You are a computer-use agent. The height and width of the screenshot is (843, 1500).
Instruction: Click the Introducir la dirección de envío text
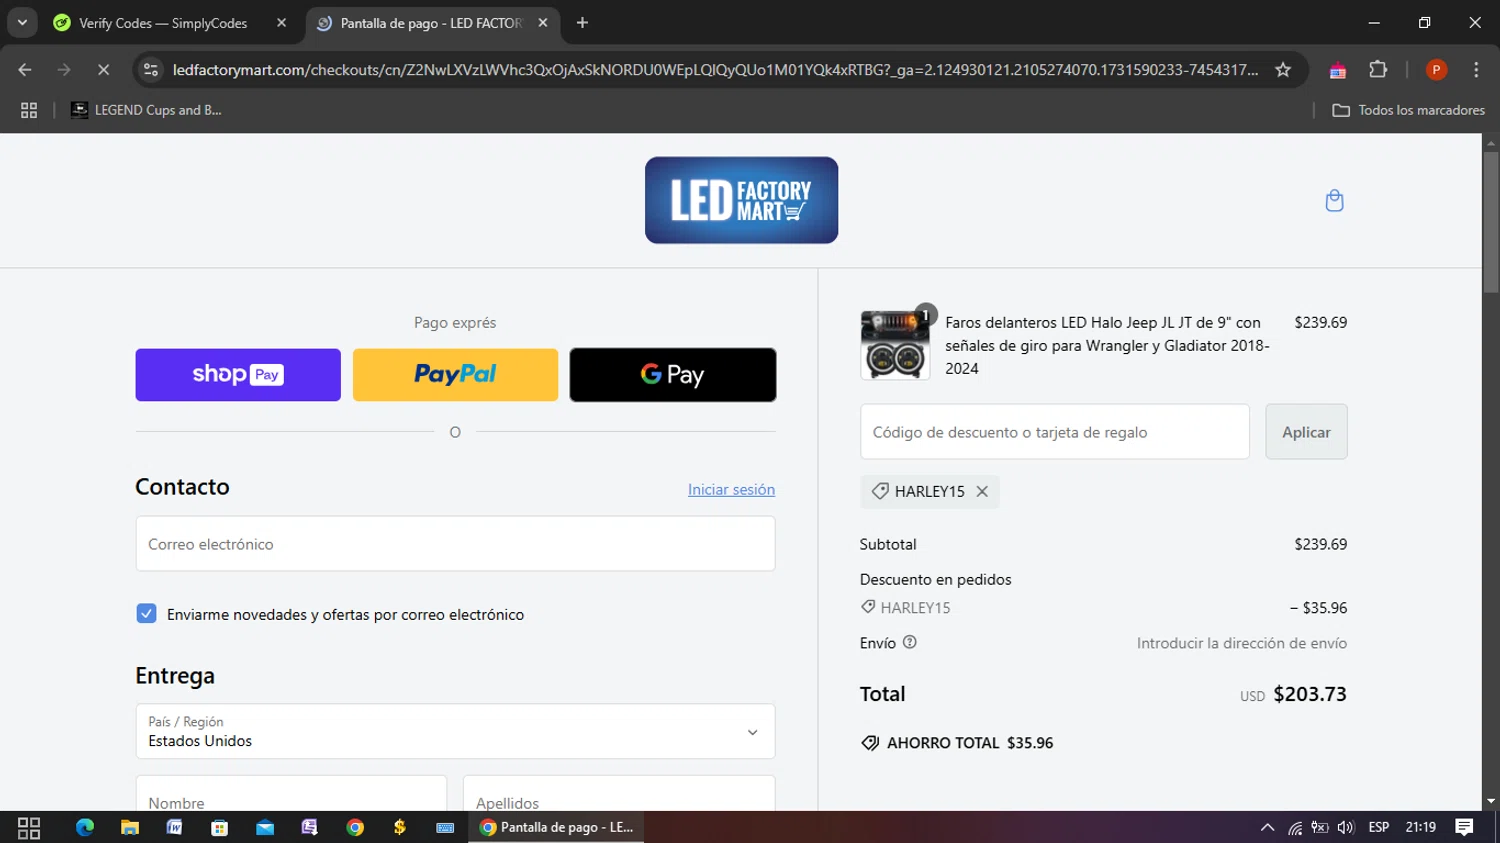click(1242, 643)
